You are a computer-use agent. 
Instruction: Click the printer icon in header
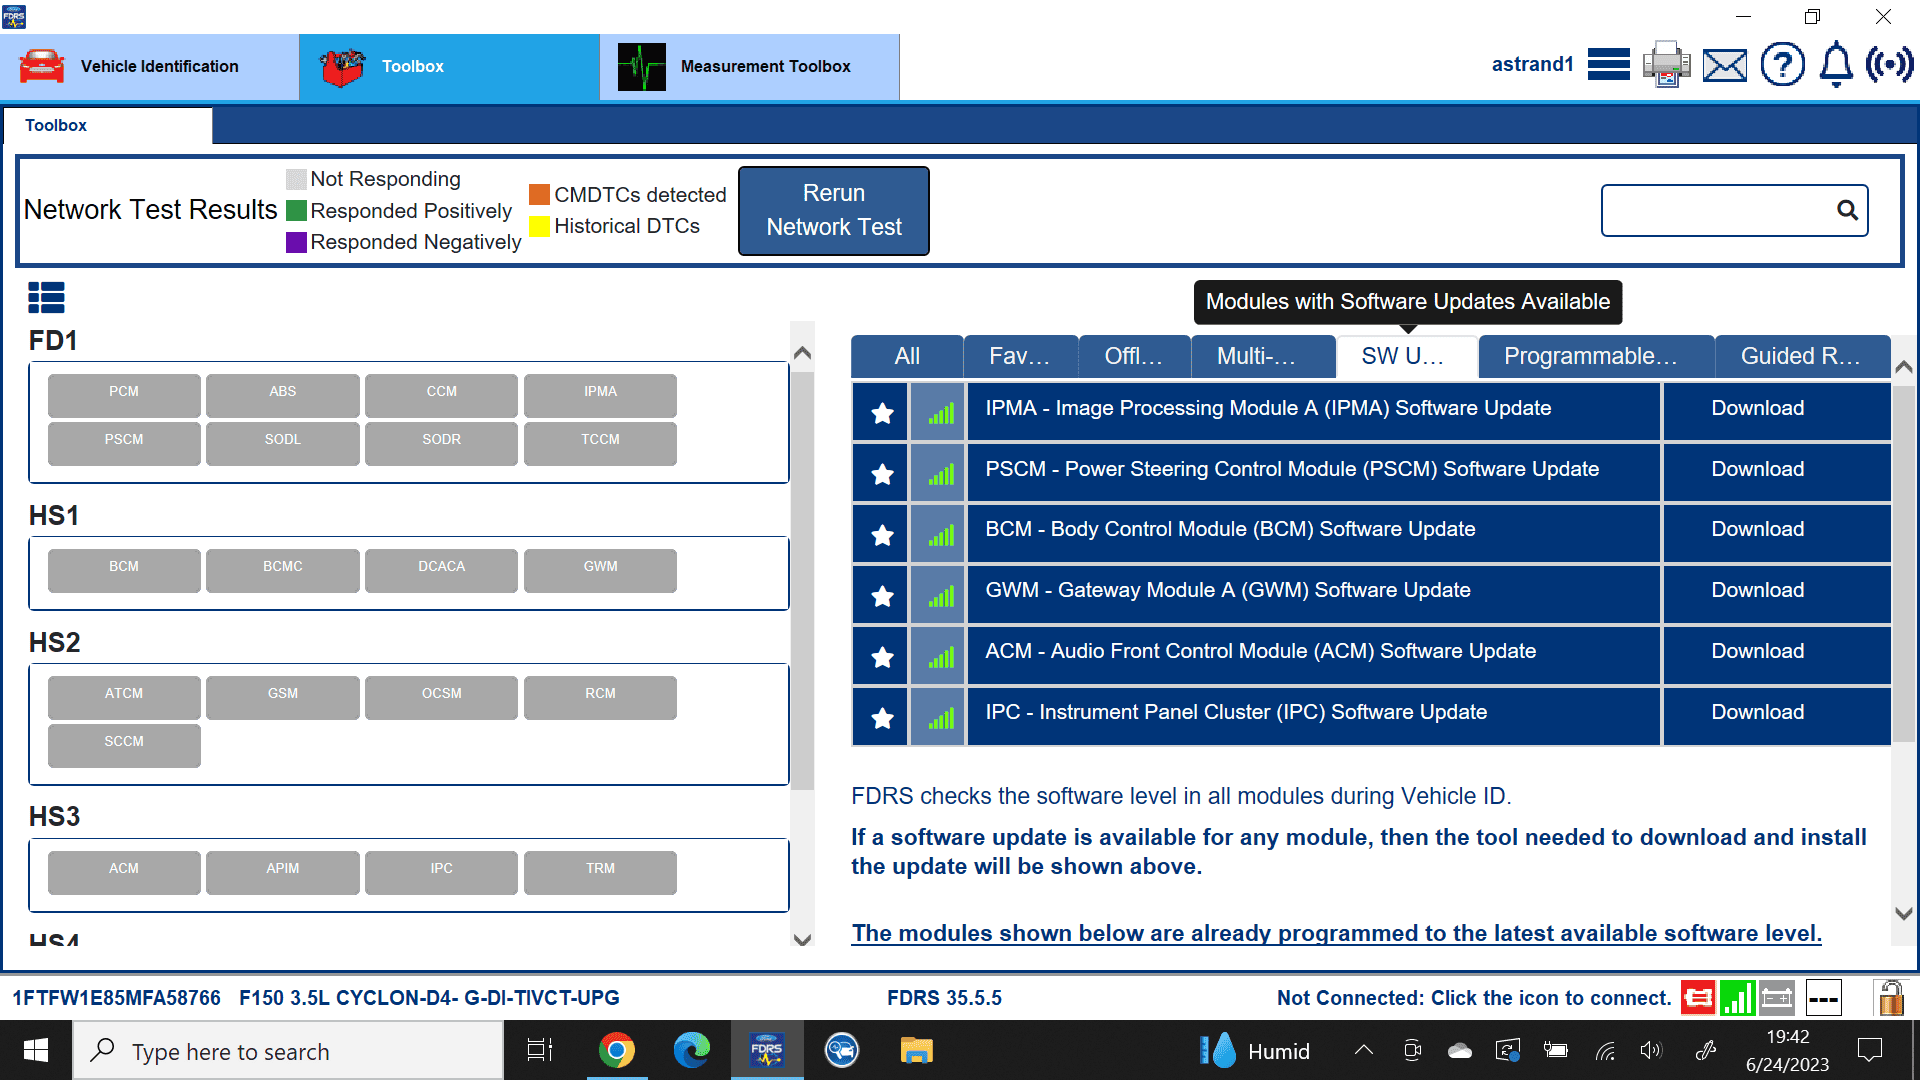1666,65
